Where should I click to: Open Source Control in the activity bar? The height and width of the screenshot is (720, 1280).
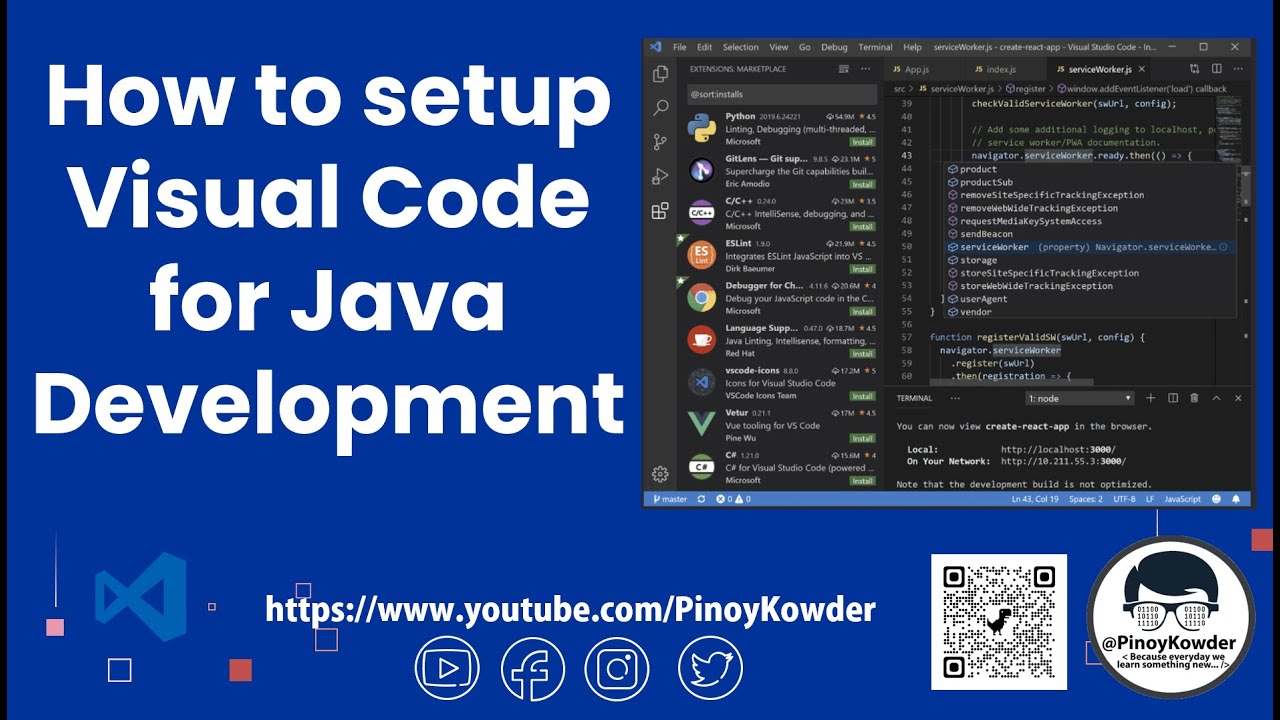pos(660,142)
